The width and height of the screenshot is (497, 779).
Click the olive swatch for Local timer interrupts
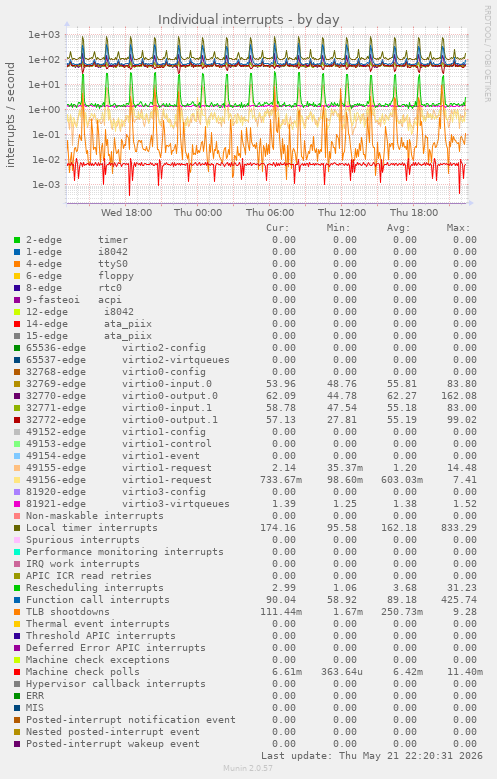[17, 528]
